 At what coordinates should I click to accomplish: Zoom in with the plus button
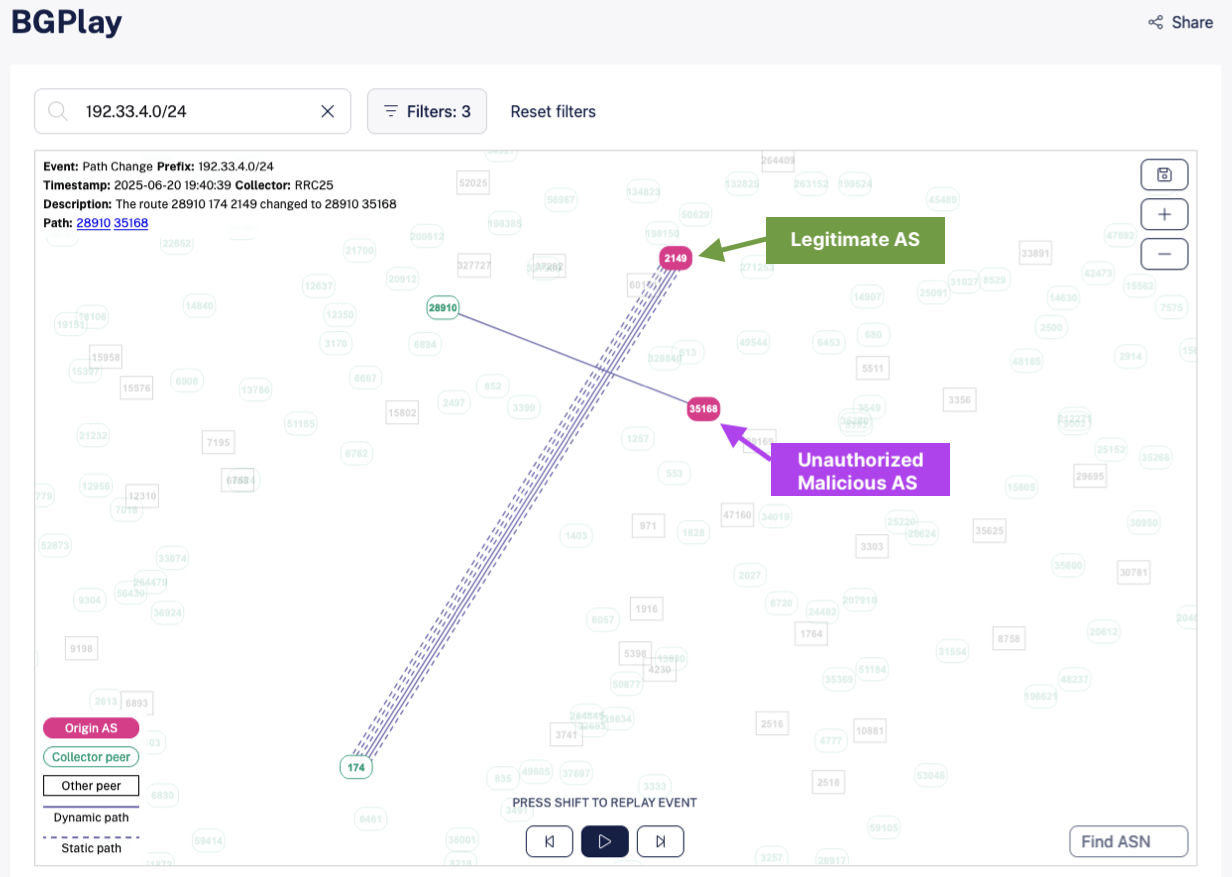click(1164, 214)
